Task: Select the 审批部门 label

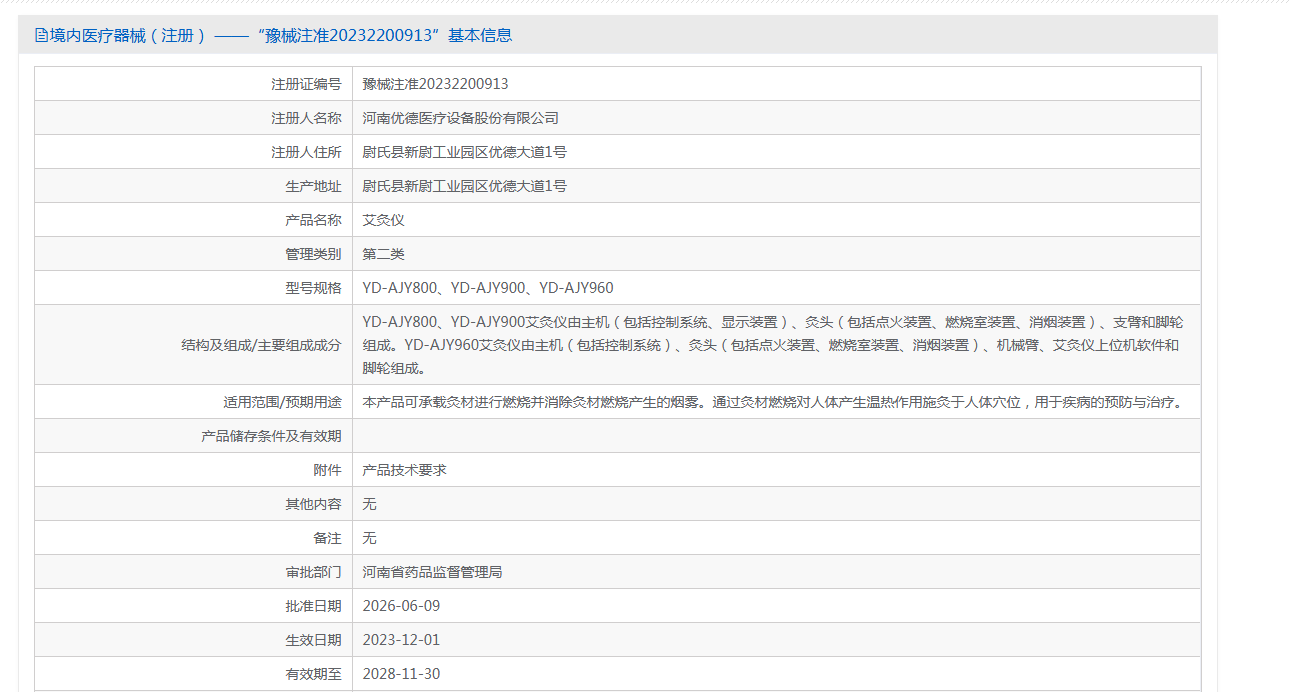Action: [313, 572]
